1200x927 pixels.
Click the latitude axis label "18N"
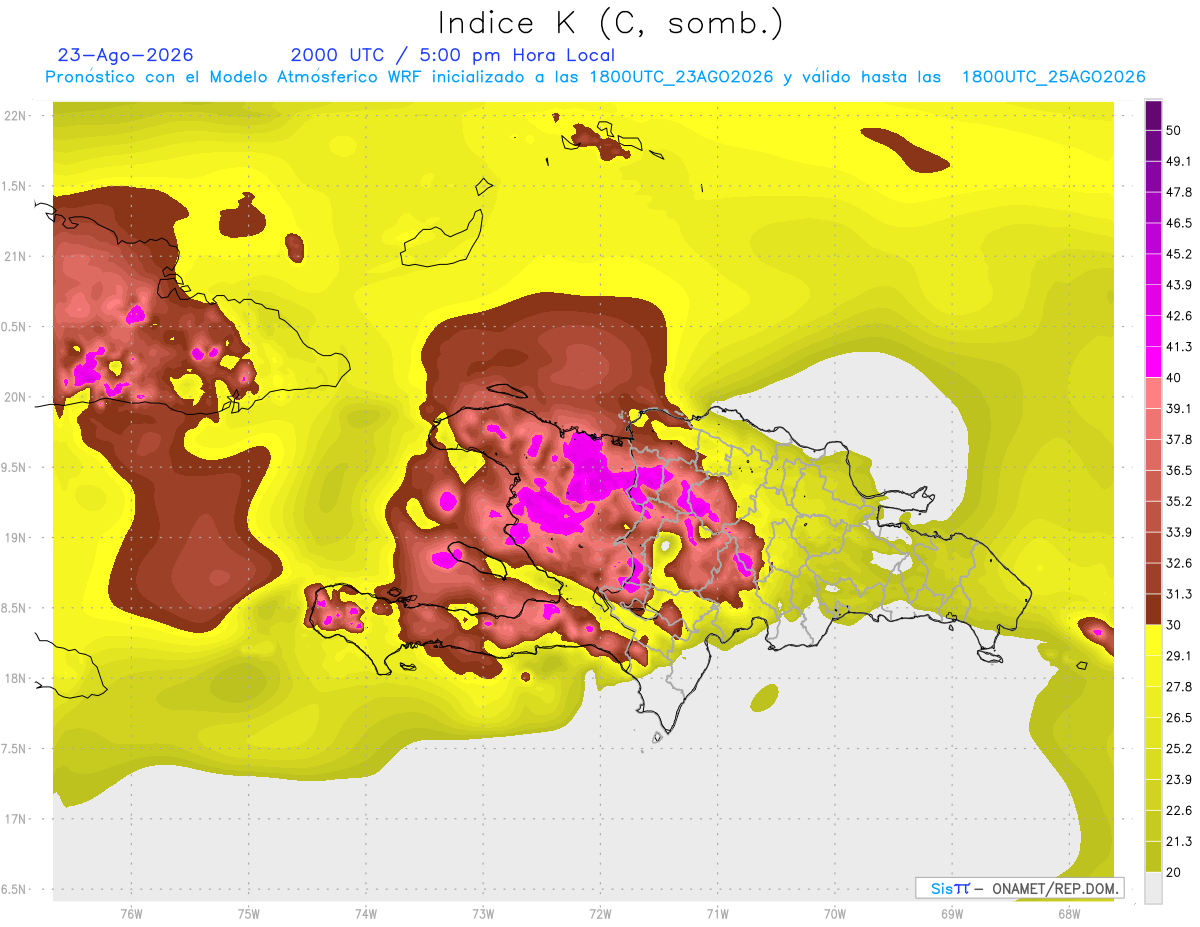17,678
